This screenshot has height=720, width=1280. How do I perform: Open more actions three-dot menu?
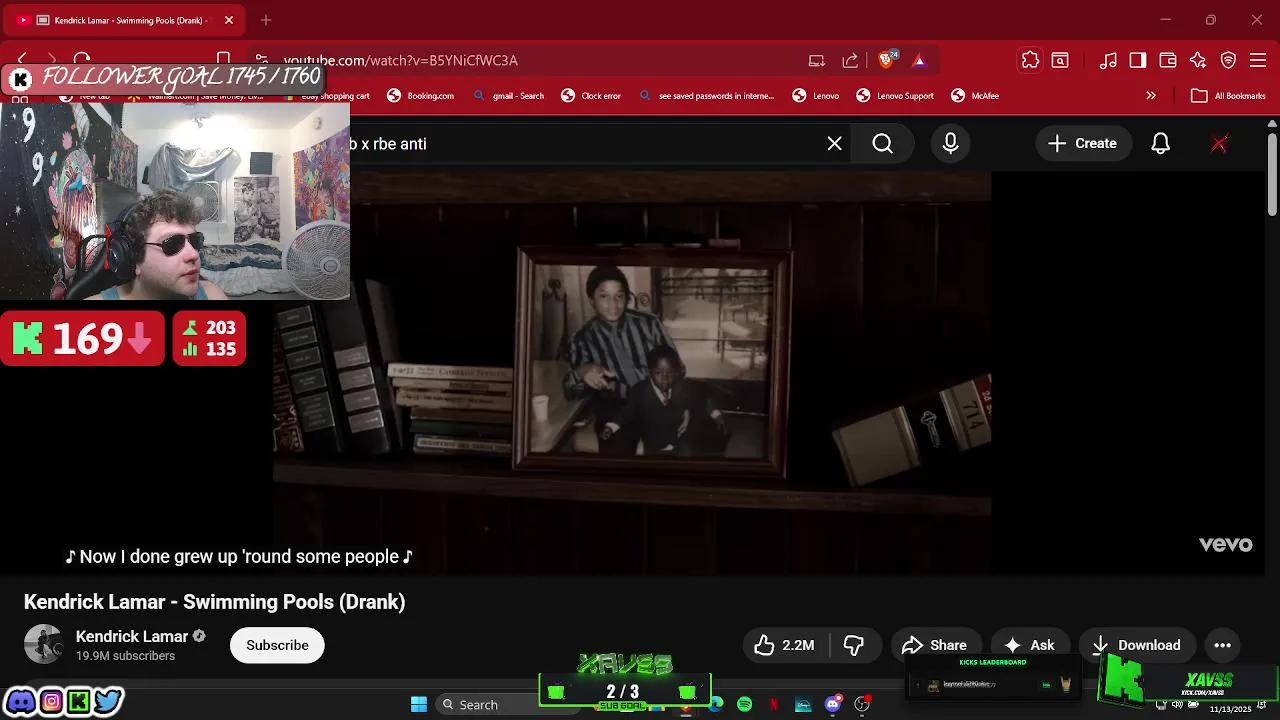[1222, 645]
